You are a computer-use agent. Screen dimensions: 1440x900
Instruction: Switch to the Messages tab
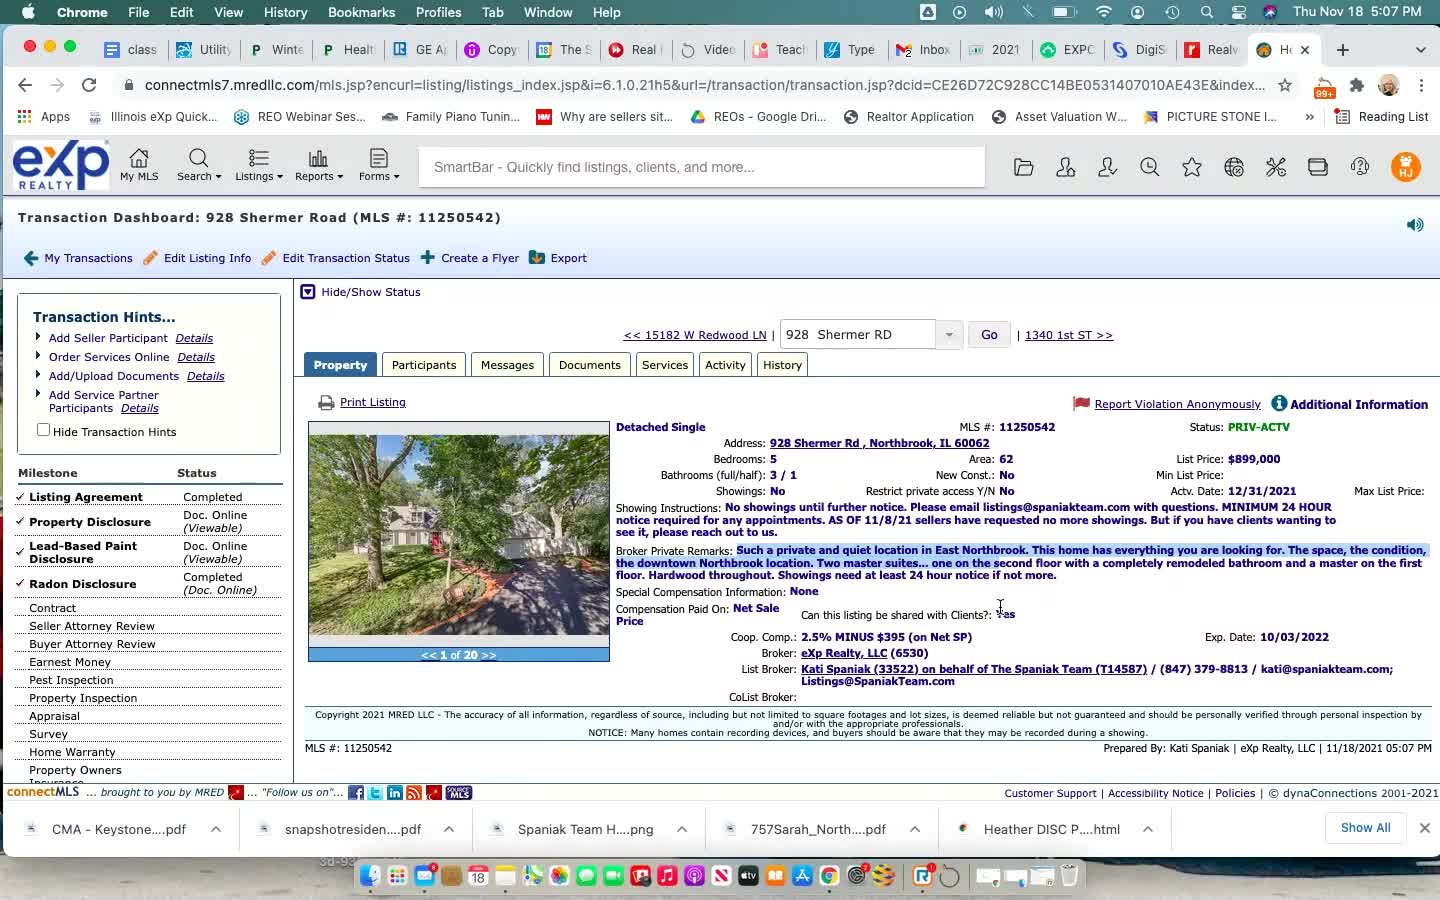pos(507,365)
